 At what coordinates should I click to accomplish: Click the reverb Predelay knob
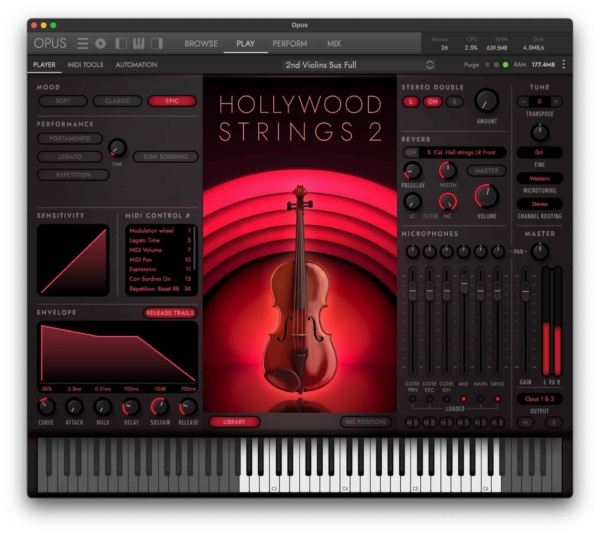[412, 171]
